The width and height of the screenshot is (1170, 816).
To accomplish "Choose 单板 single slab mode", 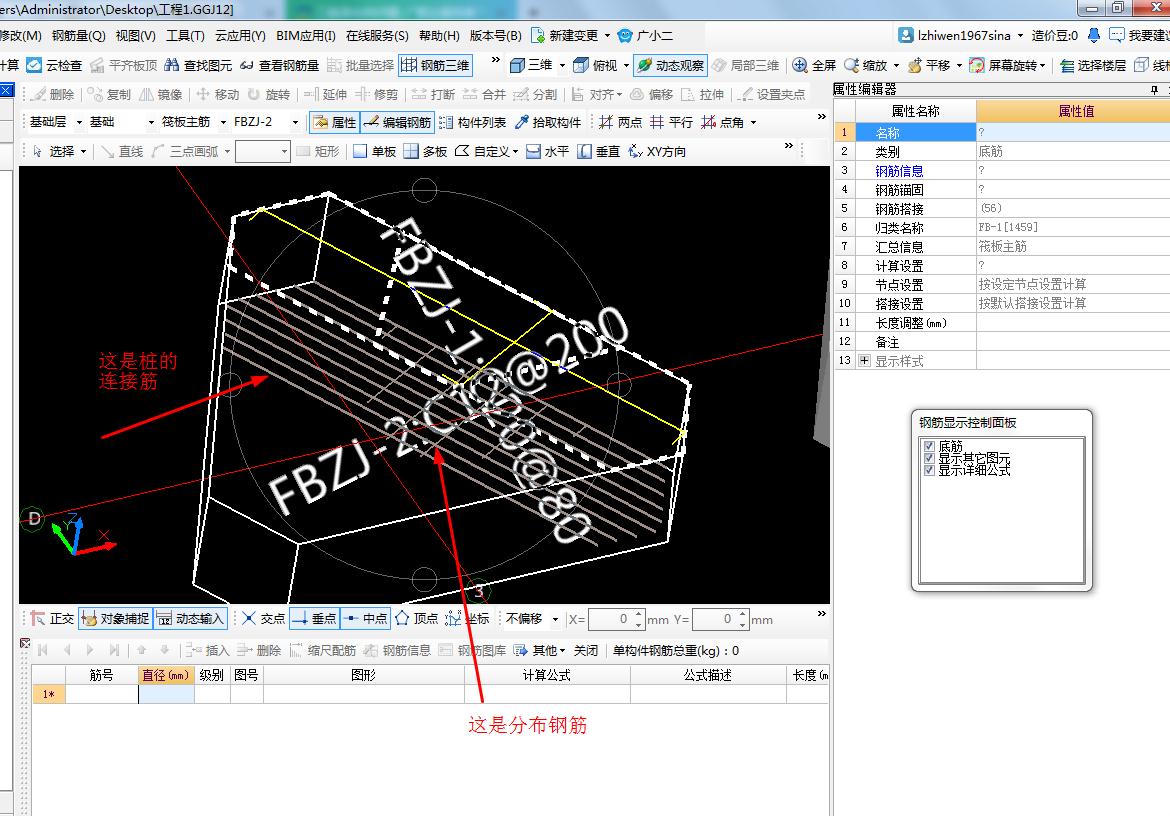I will [375, 151].
